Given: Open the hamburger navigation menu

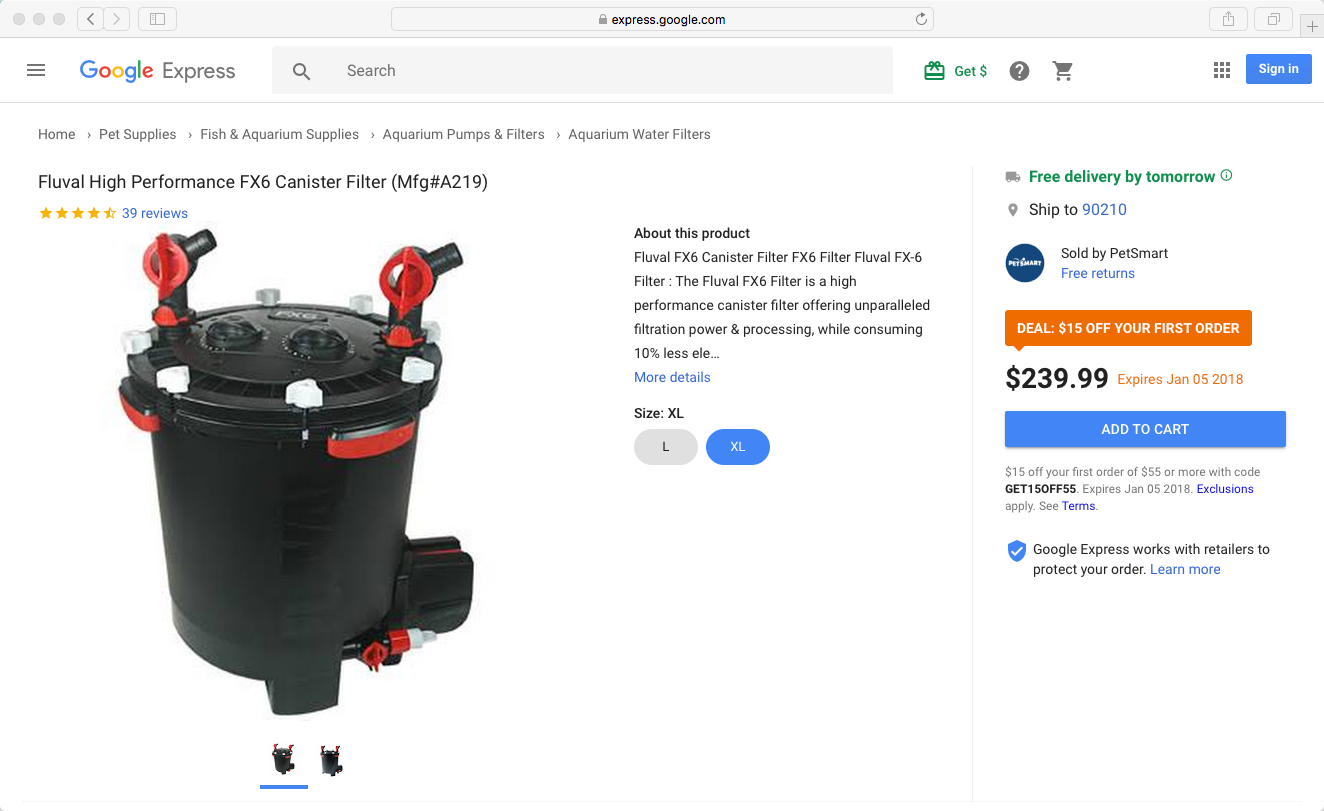Looking at the screenshot, I should (x=36, y=70).
